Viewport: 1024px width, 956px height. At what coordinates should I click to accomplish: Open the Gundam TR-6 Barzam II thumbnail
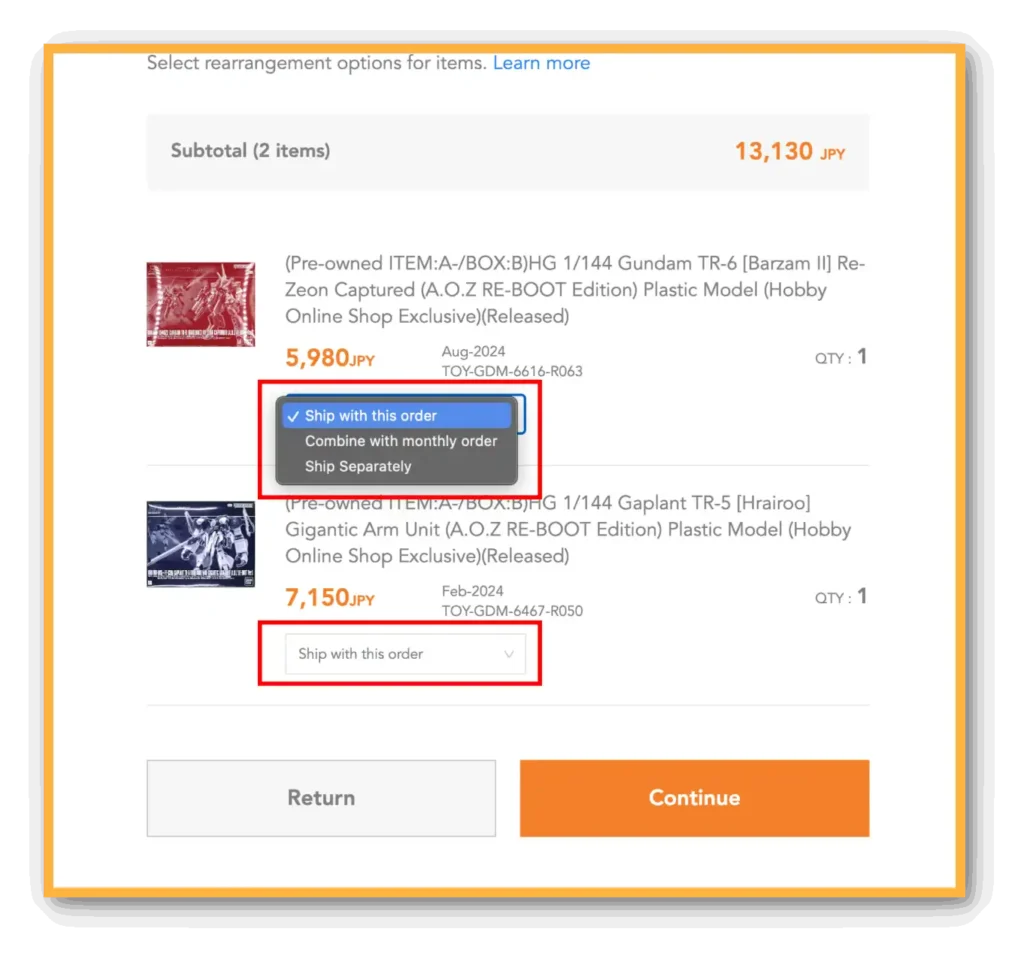(x=200, y=304)
